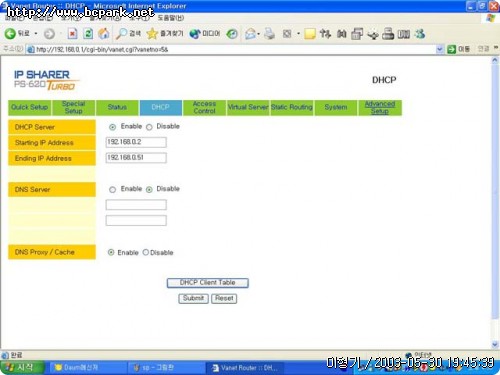
Task: Open the Quick Setup tab
Action: pyautogui.click(x=29, y=107)
